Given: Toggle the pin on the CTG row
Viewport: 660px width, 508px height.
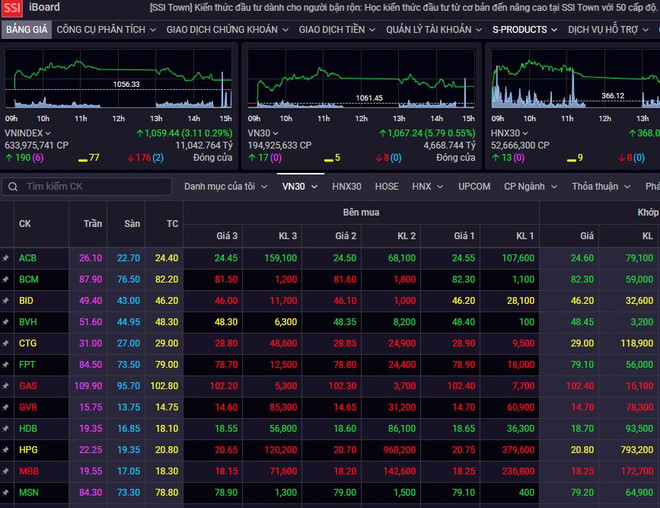Looking at the screenshot, I should pos(6,344).
